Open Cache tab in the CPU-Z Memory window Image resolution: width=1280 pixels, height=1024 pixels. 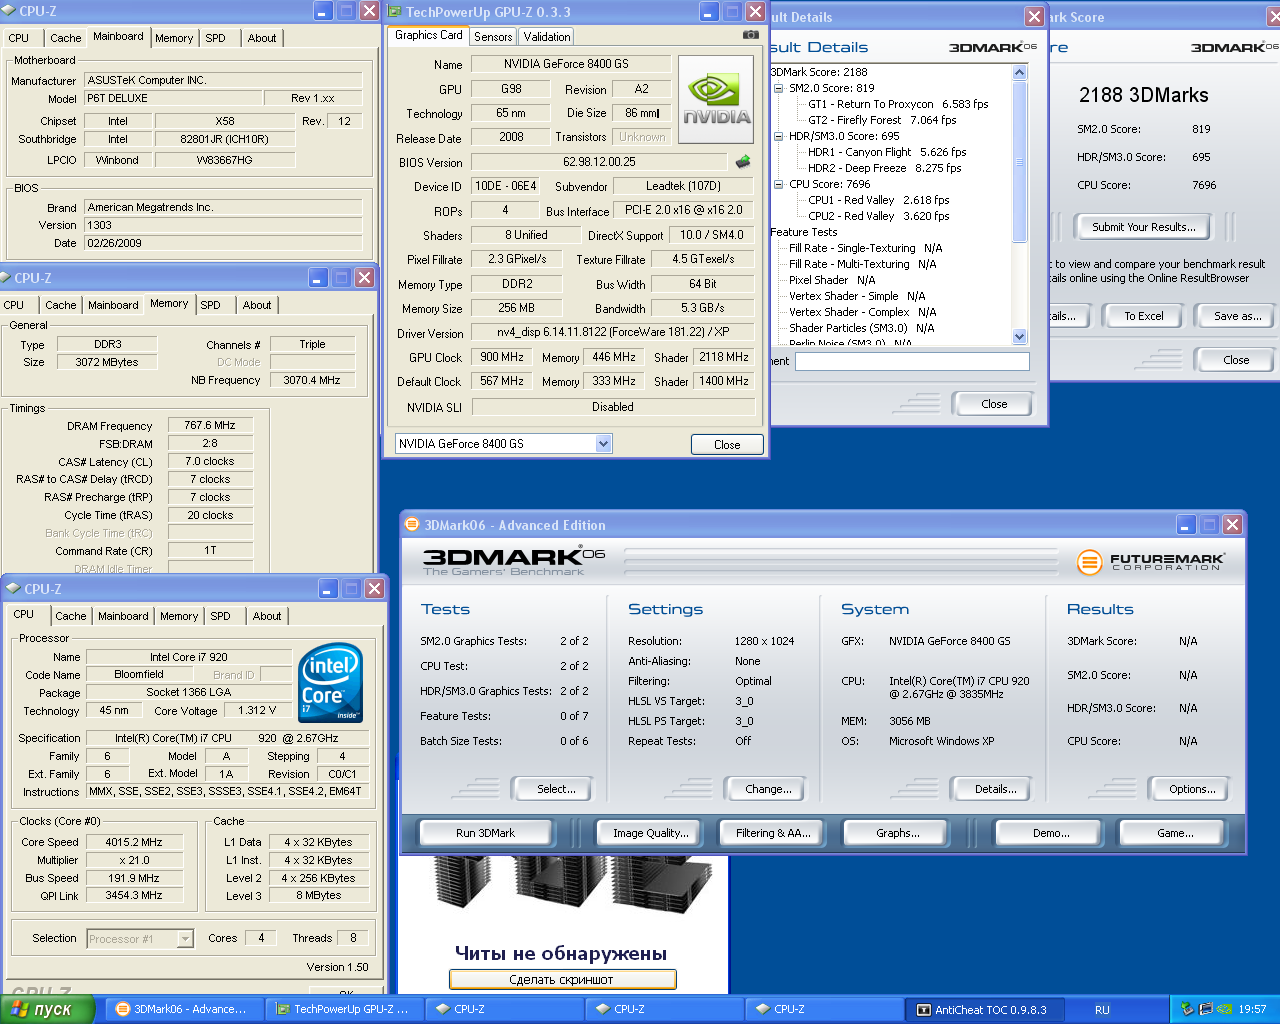pos(61,305)
